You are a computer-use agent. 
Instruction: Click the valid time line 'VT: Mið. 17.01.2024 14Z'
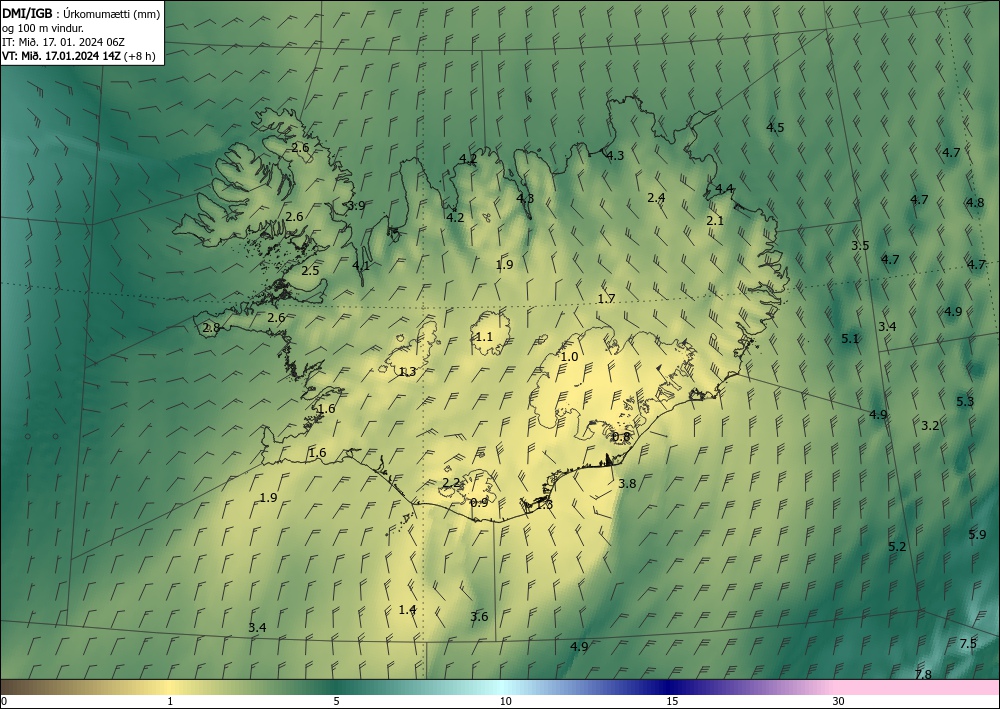pyautogui.click(x=61, y=55)
